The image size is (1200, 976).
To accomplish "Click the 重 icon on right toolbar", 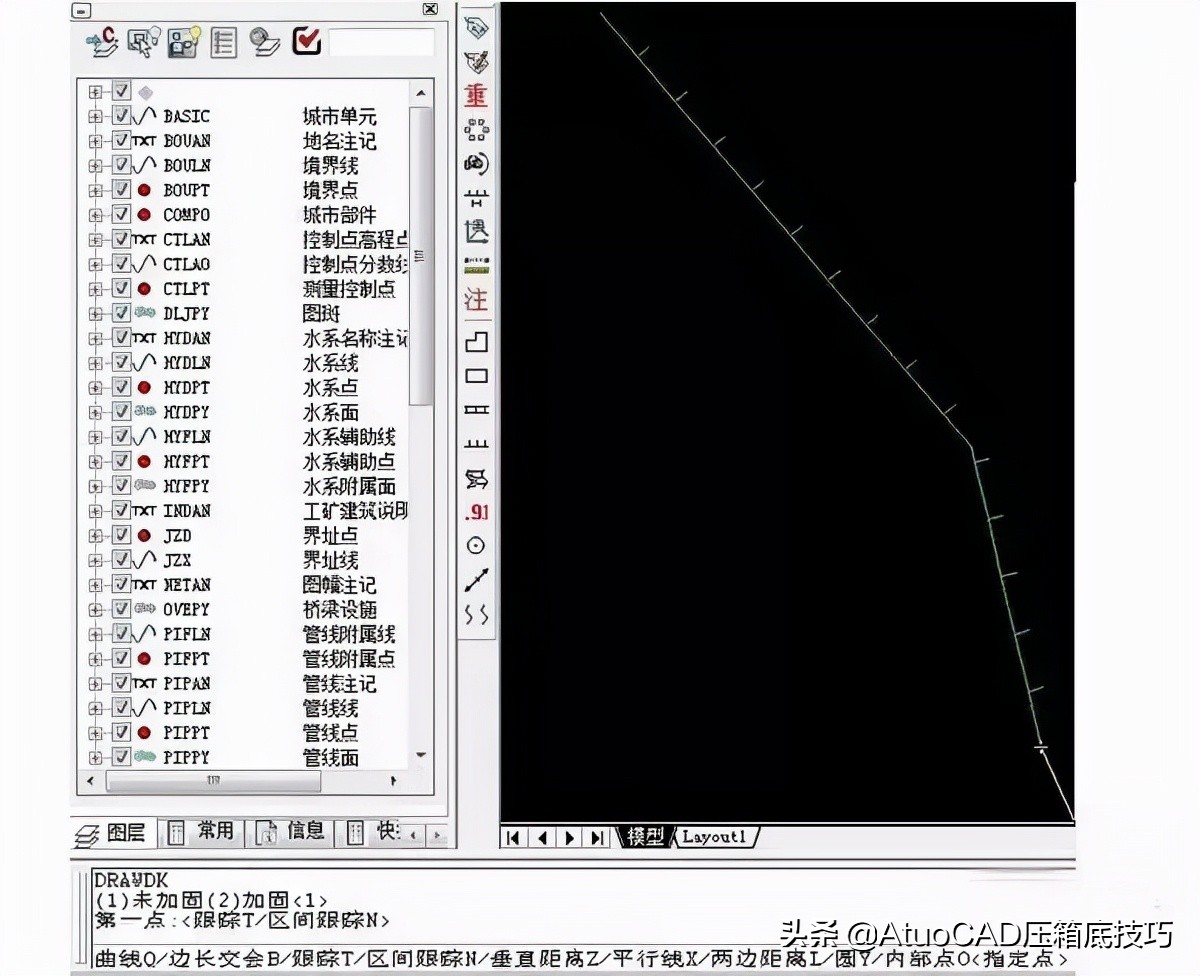I will point(474,96).
